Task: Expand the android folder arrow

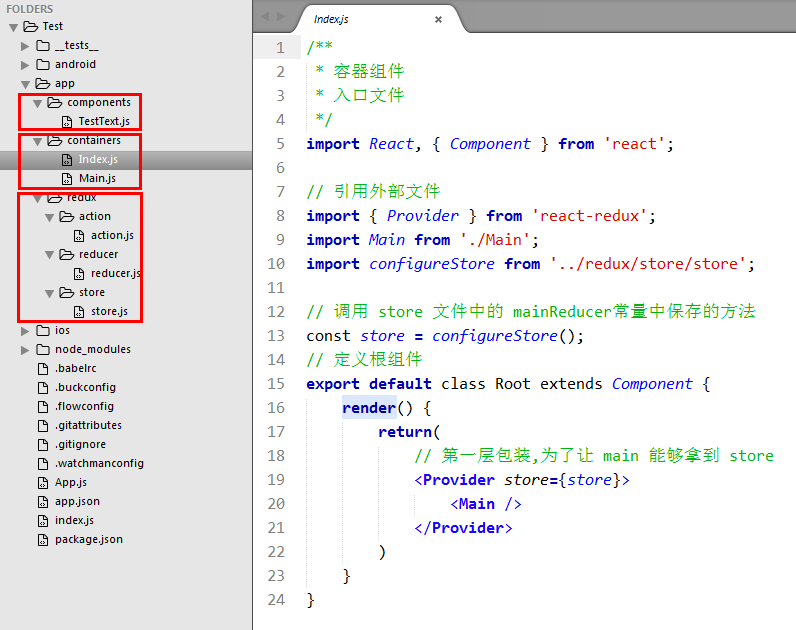Action: pos(25,65)
